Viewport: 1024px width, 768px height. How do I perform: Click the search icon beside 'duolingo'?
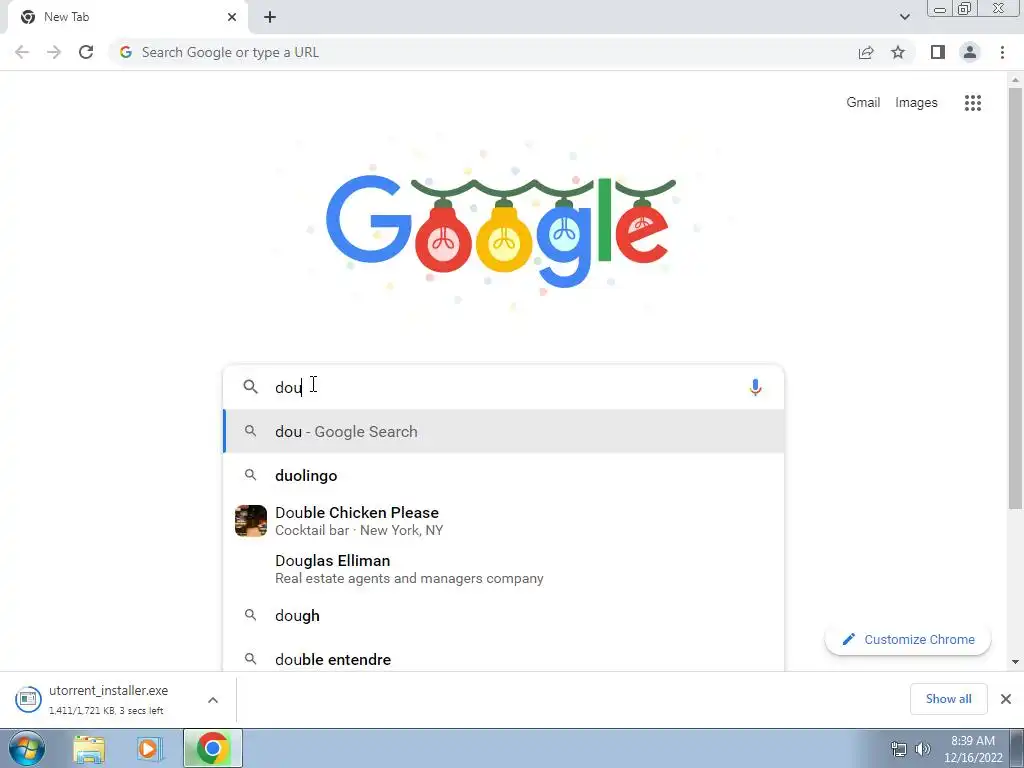coord(251,475)
